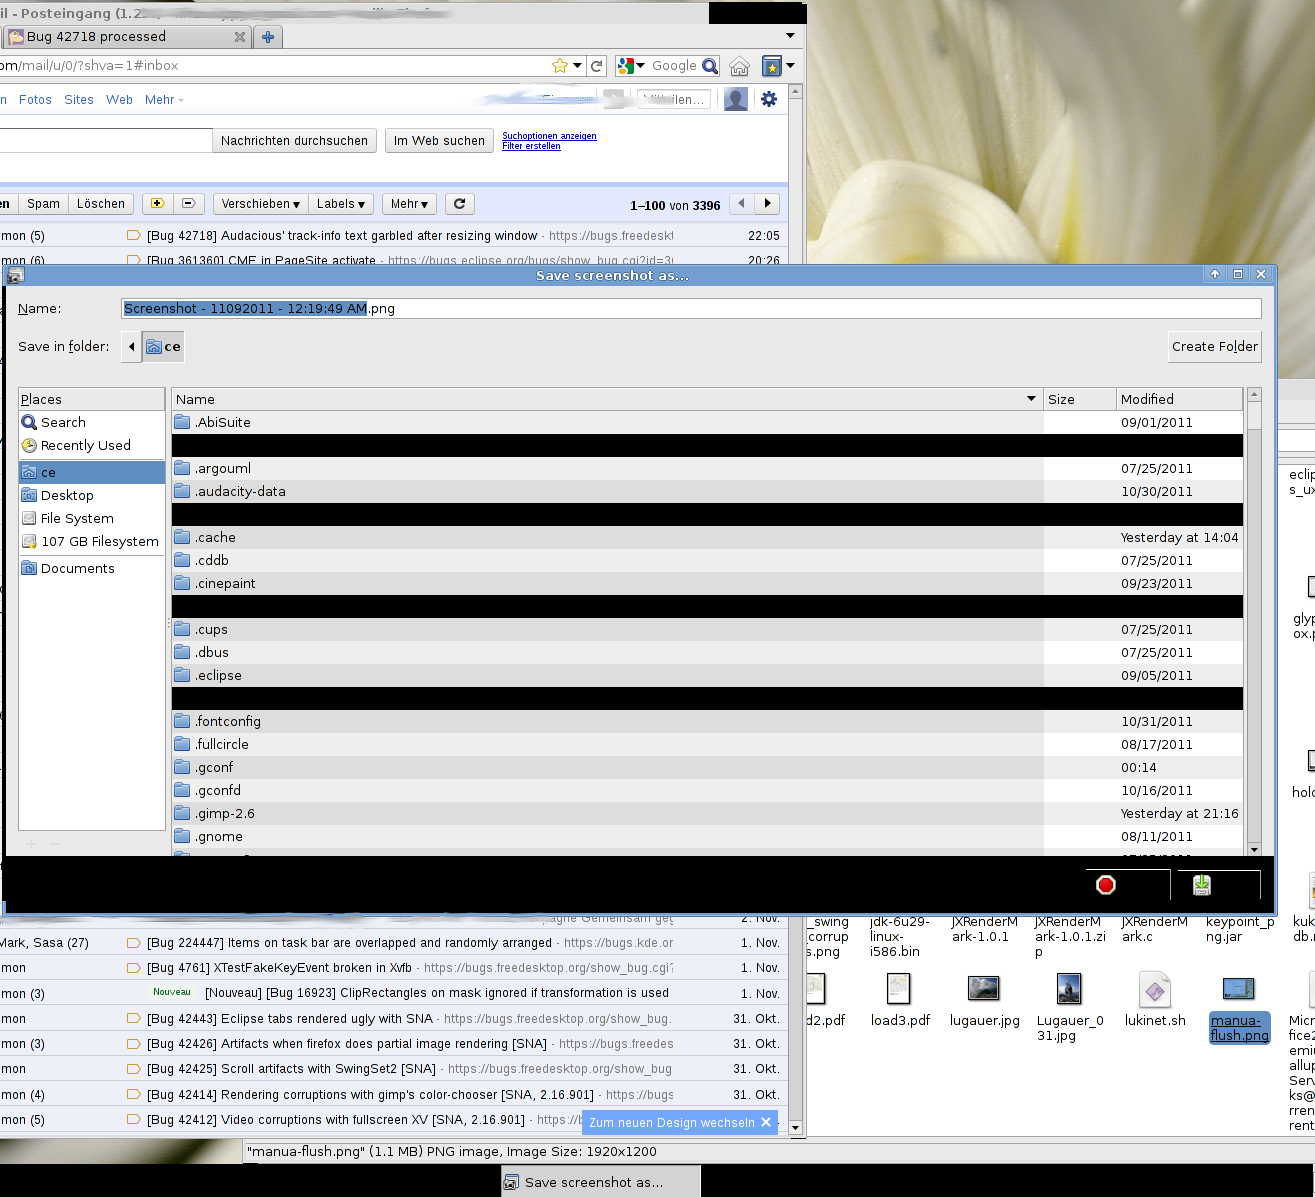Open a new browser tab with plus icon
Image resolution: width=1315 pixels, height=1197 pixels.
coord(267,37)
